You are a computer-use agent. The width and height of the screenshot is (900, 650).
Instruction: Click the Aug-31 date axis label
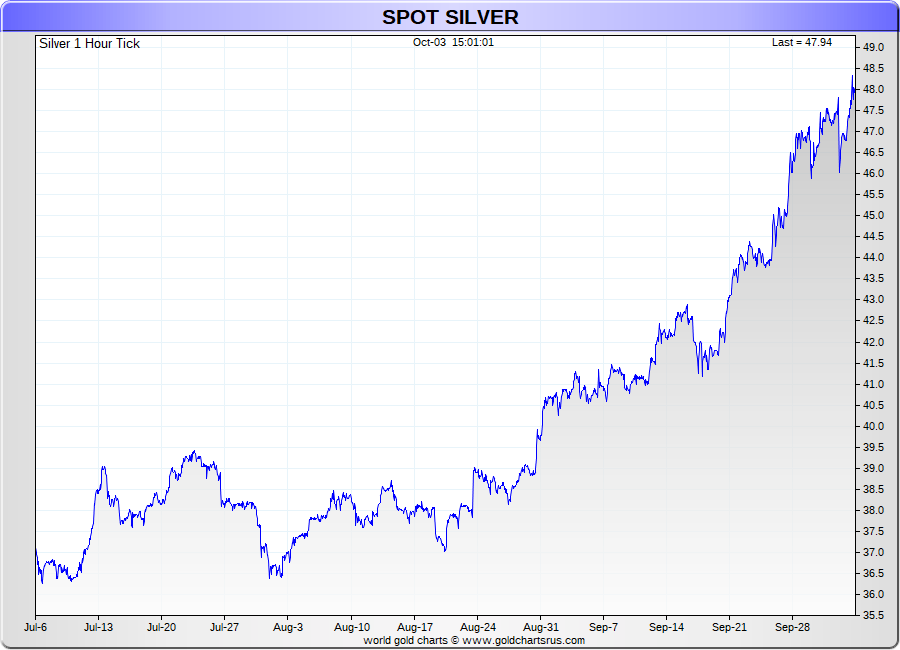(x=541, y=627)
